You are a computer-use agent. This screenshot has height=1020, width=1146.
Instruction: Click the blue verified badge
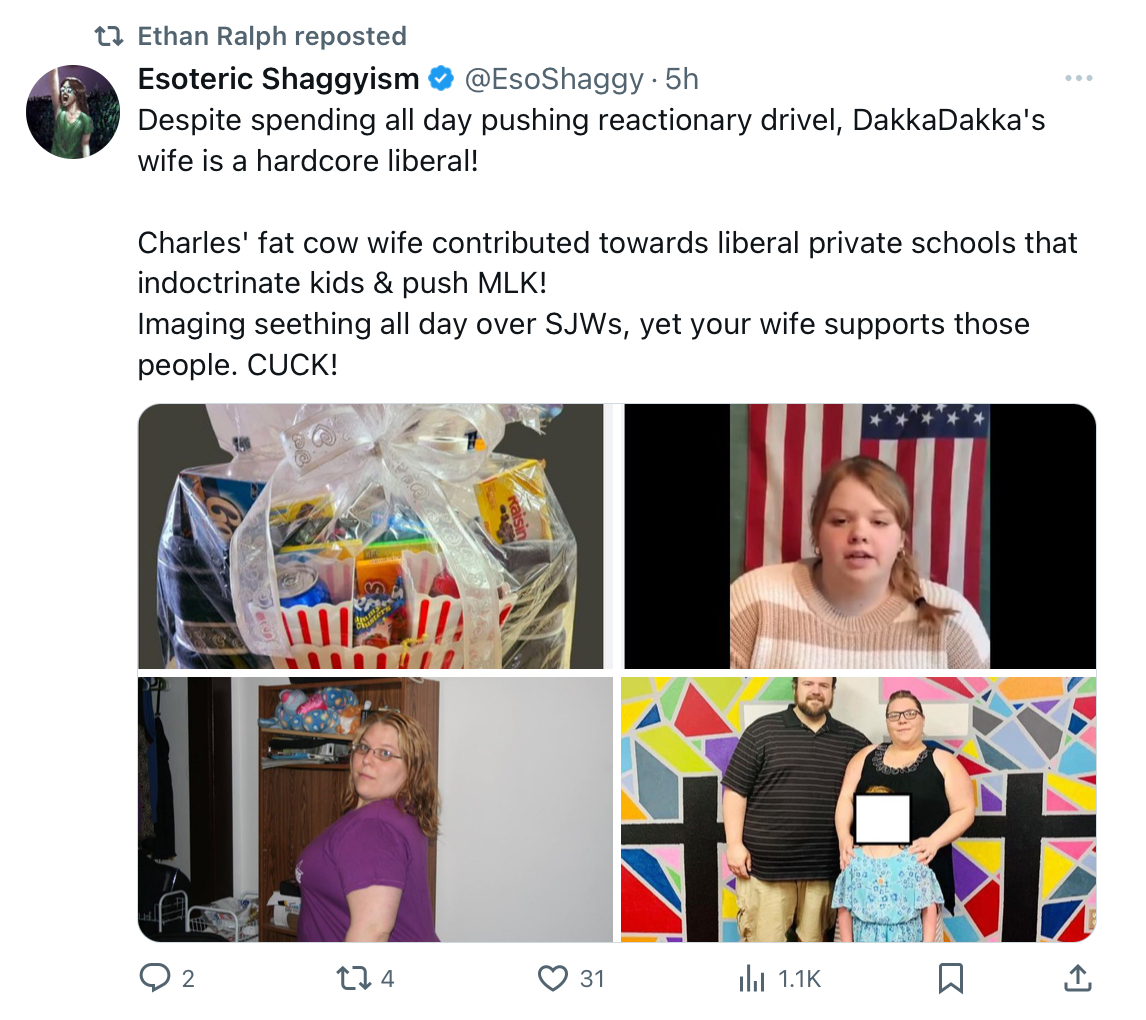(x=441, y=78)
